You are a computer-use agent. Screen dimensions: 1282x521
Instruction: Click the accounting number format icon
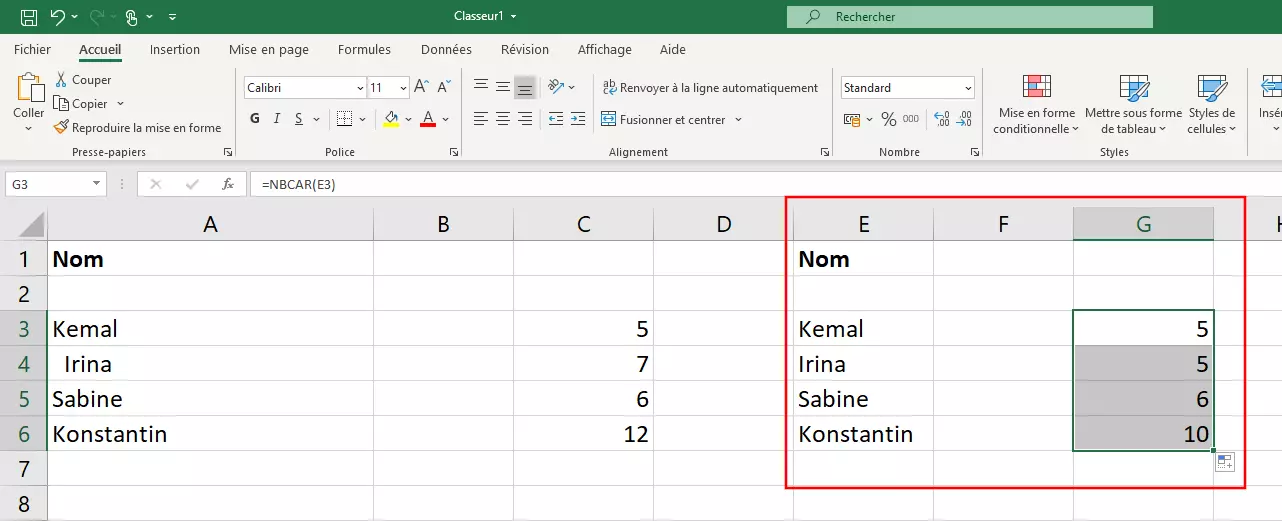click(x=852, y=119)
